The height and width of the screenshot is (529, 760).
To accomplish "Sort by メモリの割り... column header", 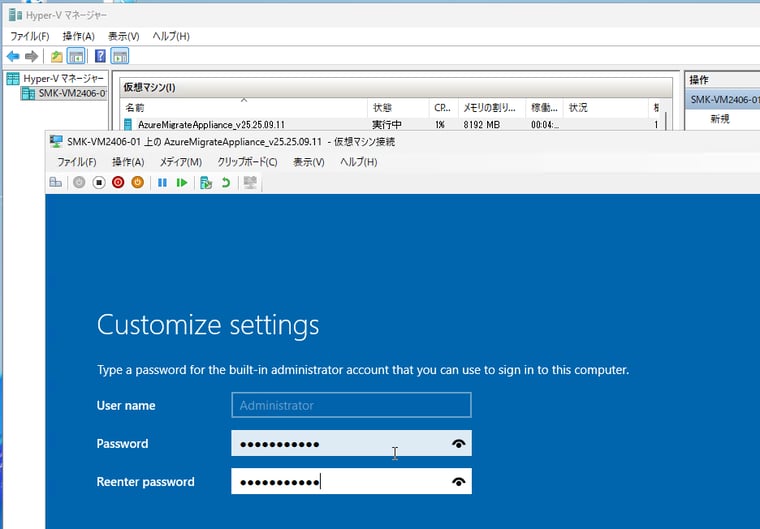I will 491,108.
